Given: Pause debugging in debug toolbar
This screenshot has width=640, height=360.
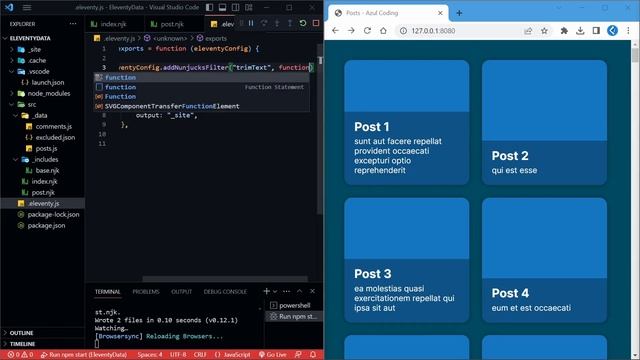Looking at the screenshot, I should tap(251, 23).
